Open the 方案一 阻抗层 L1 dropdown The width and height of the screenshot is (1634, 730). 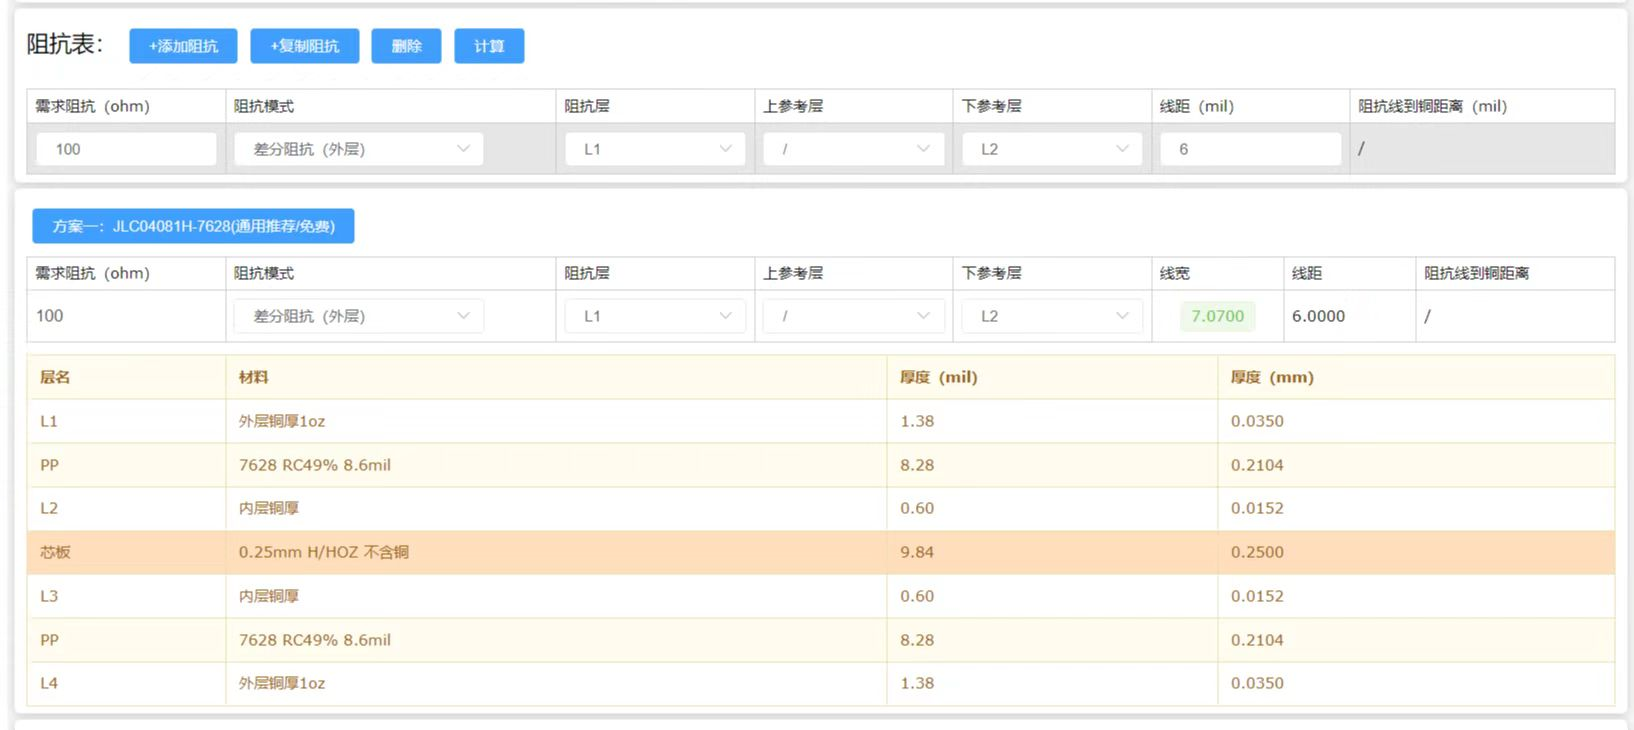pos(655,316)
